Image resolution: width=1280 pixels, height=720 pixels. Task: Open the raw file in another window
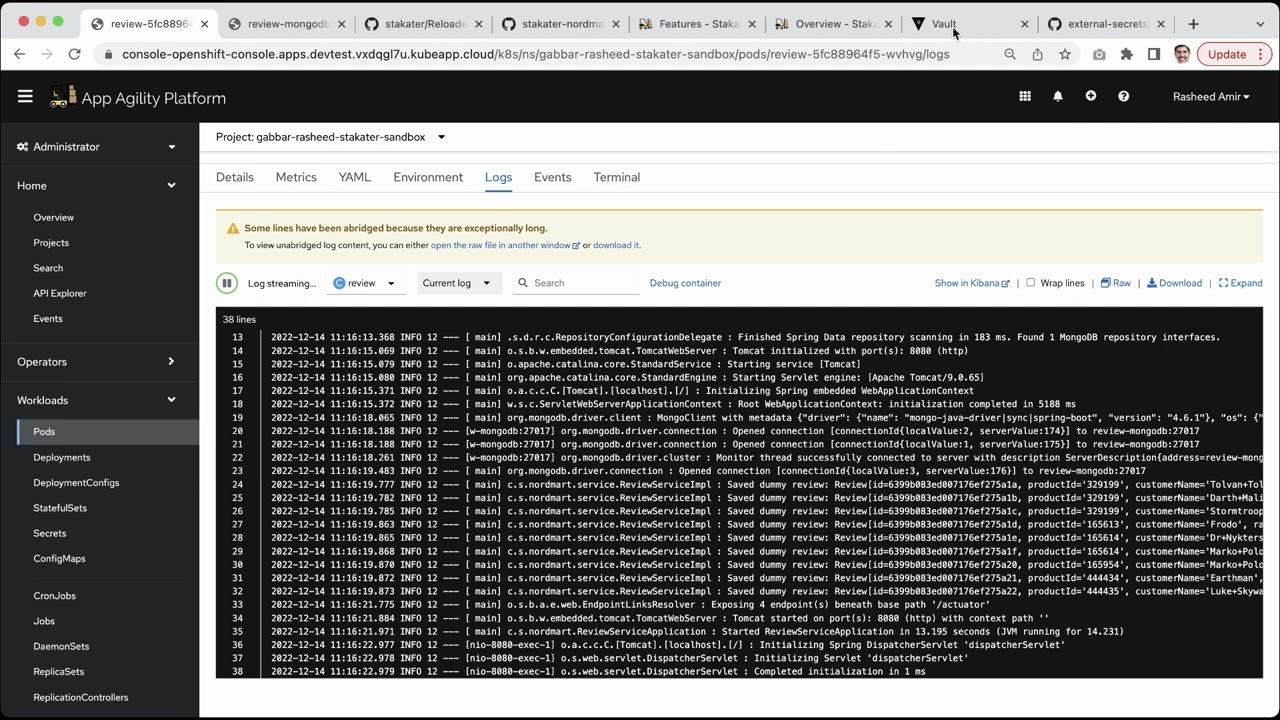pos(505,245)
